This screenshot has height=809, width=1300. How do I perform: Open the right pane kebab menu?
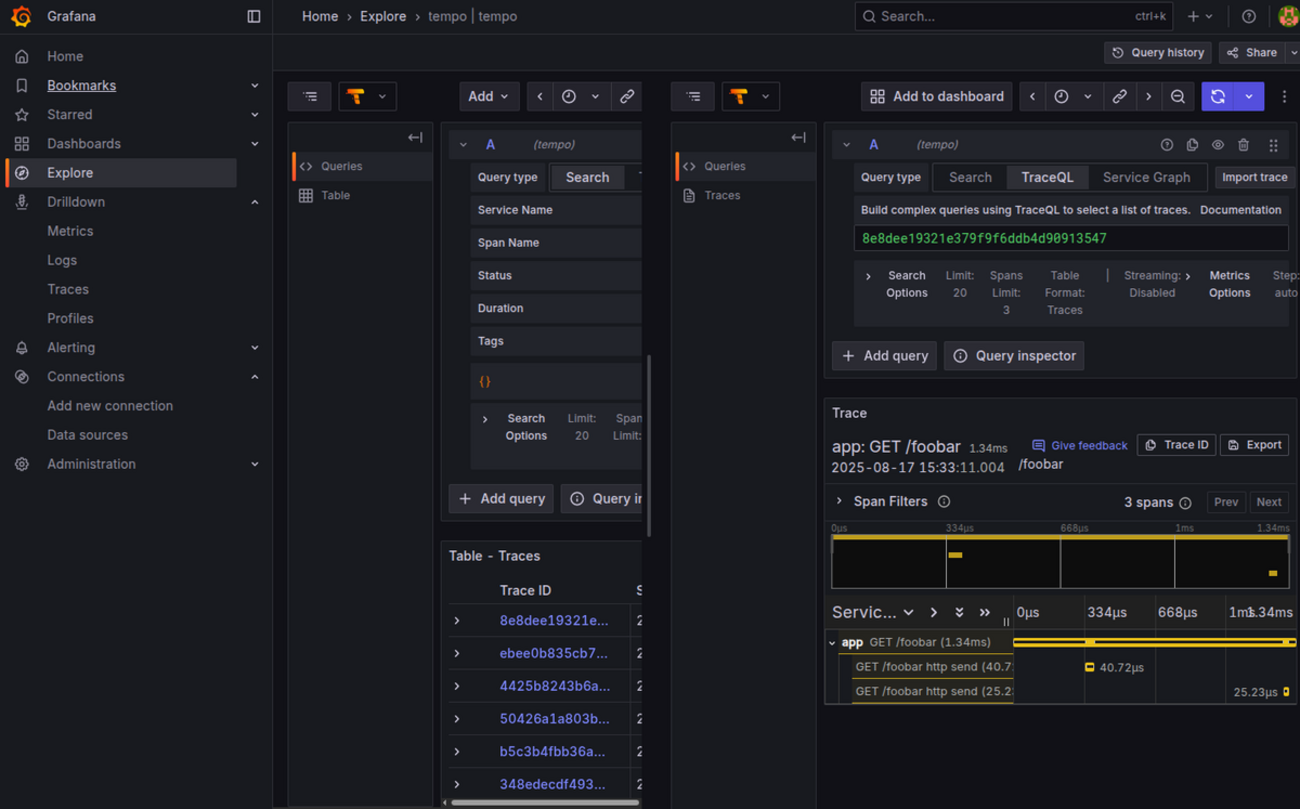[x=1285, y=96]
